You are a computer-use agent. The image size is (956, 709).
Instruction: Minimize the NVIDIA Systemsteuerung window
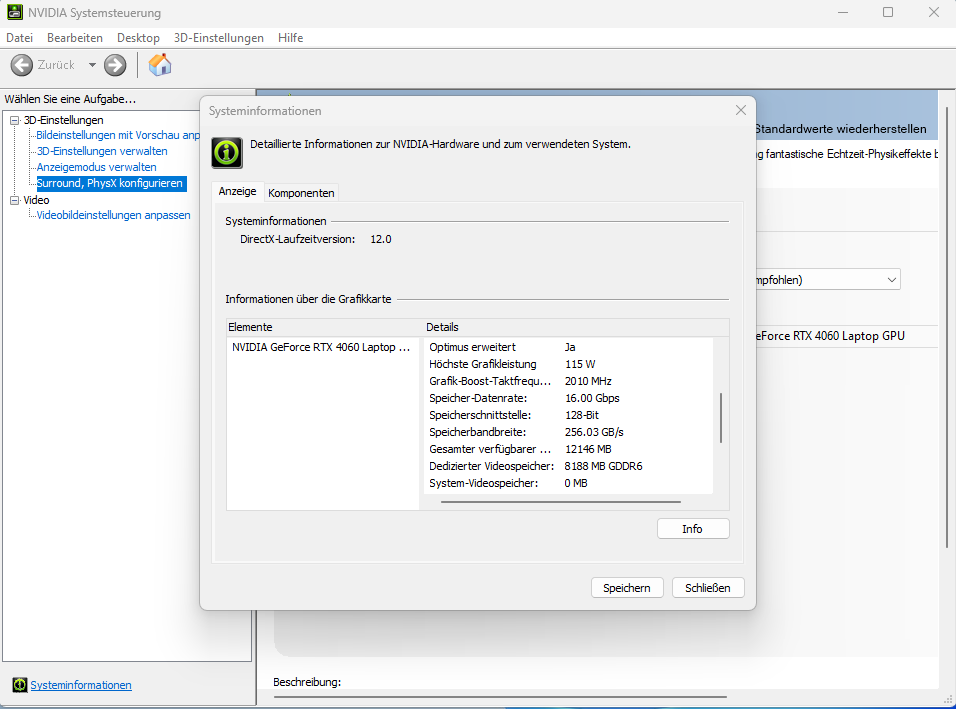click(843, 12)
